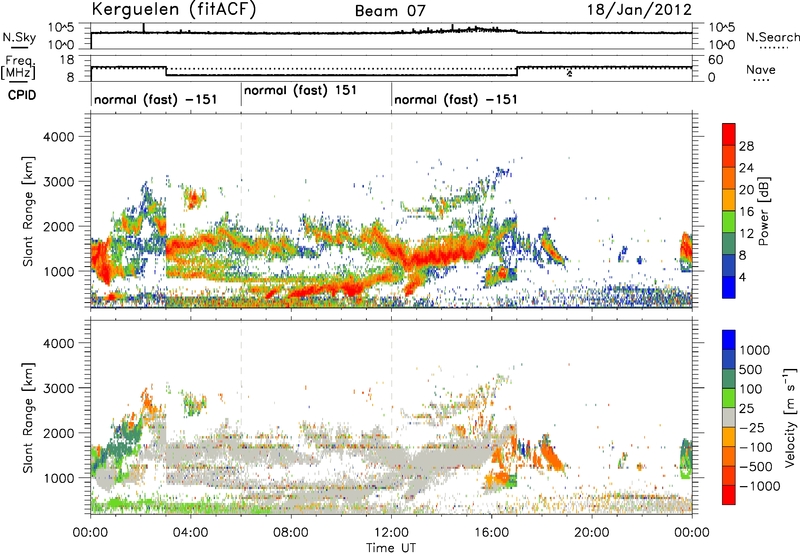Pick the bottom red segment of the velocity colorbar
Viewport: 800px width, 554px height.
tap(729, 495)
